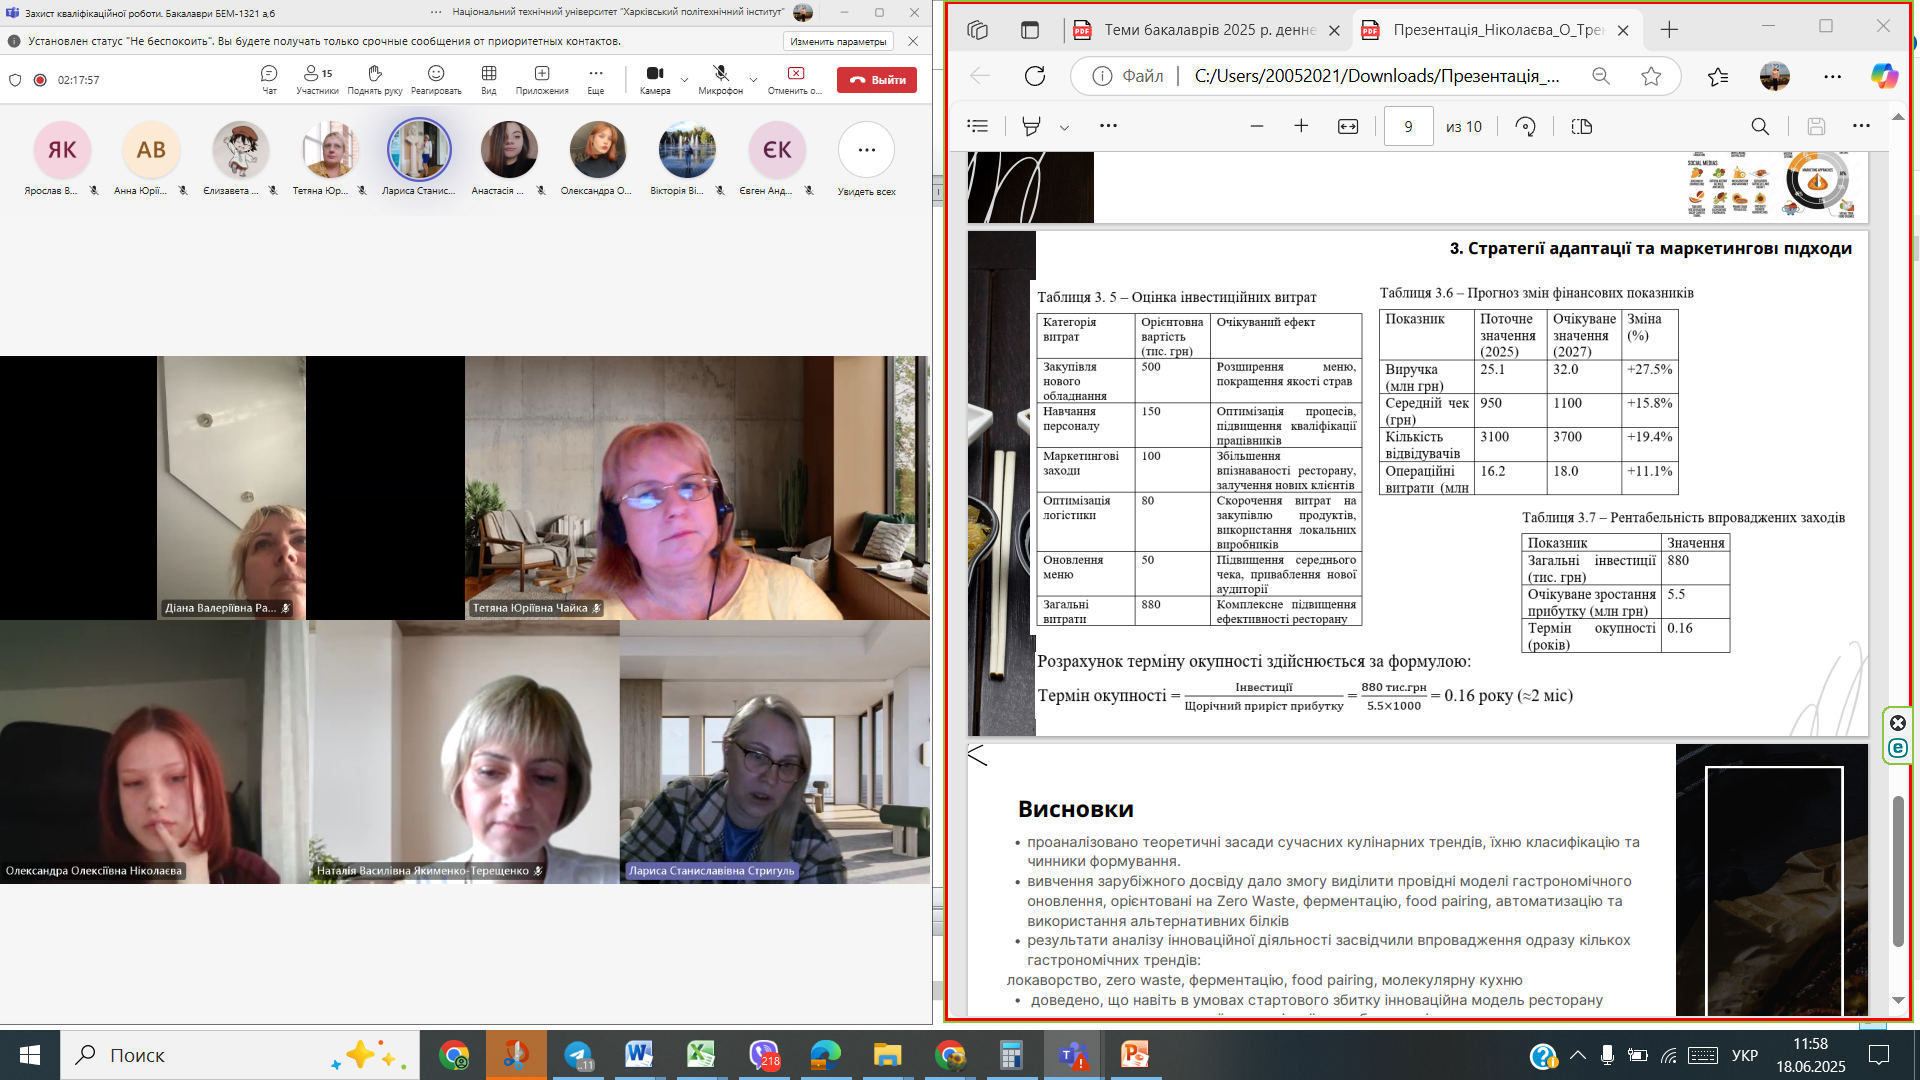Screen dimensions: 1920x1080
Task: Switch to Теми бакалаврів 2025 tab
Action: click(x=1208, y=30)
